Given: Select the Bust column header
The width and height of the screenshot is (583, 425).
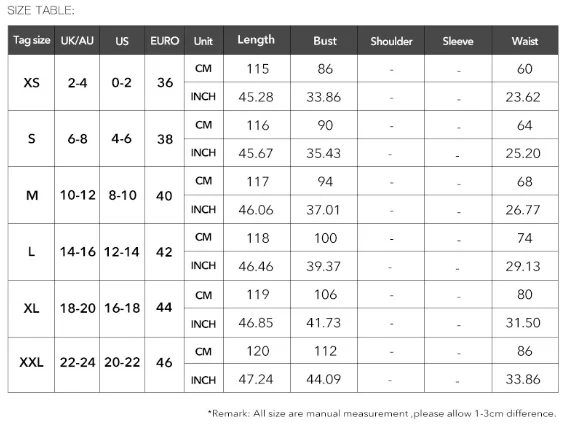Looking at the screenshot, I should pyautogui.click(x=324, y=40).
